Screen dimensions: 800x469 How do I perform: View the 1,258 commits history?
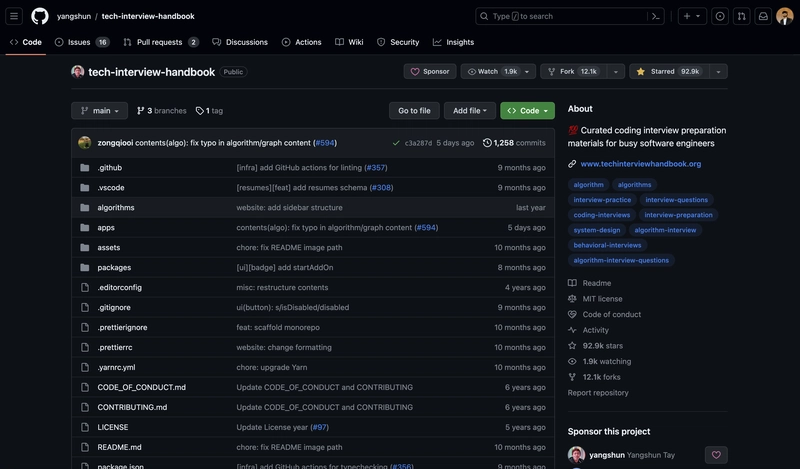(514, 143)
